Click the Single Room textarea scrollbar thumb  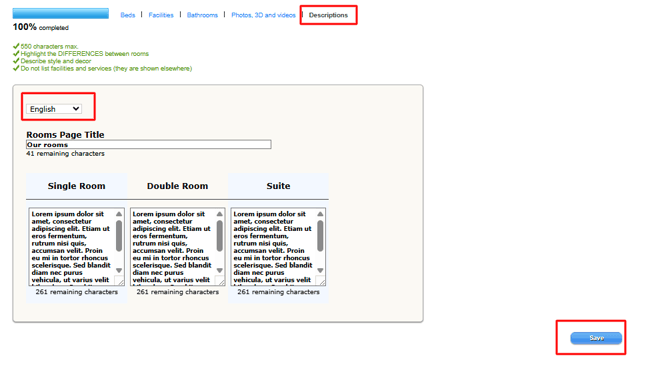coord(119,236)
